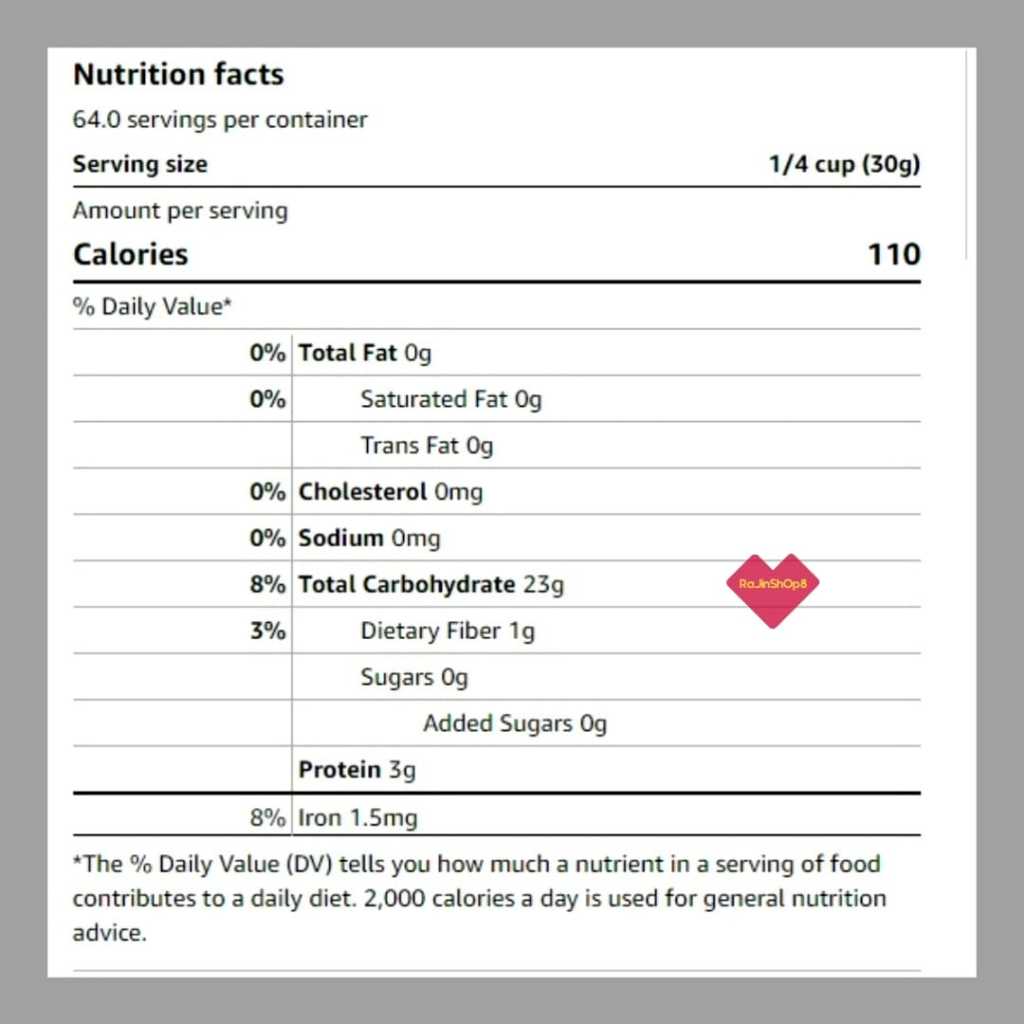Select the Total Fat 0g row
Image resolution: width=1024 pixels, height=1024 pixels.
365,353
